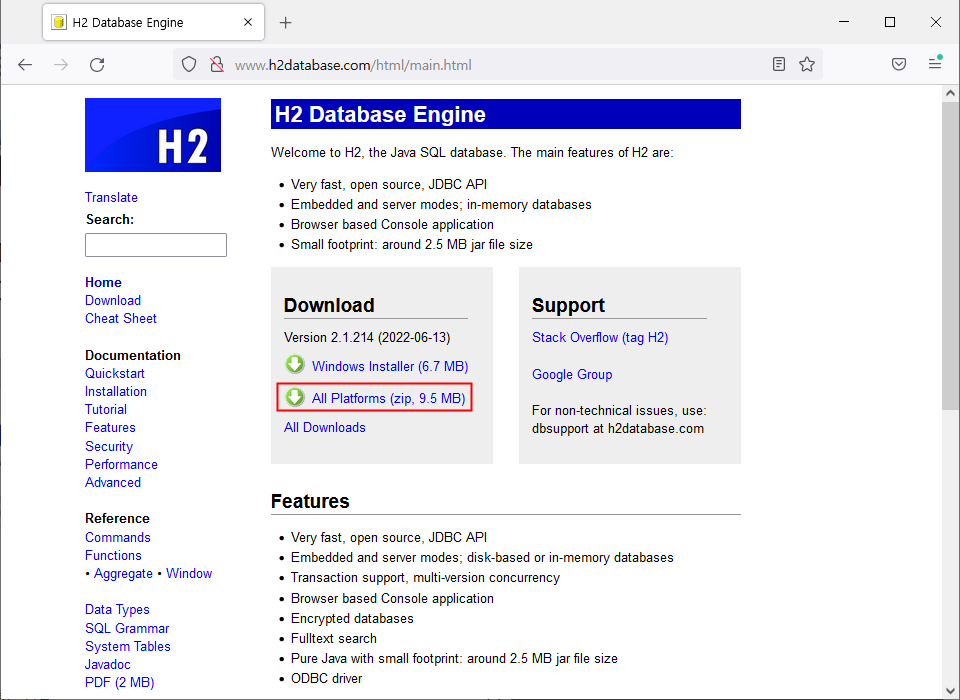Open the SQL Grammar link
This screenshot has width=960, height=700.
click(127, 628)
